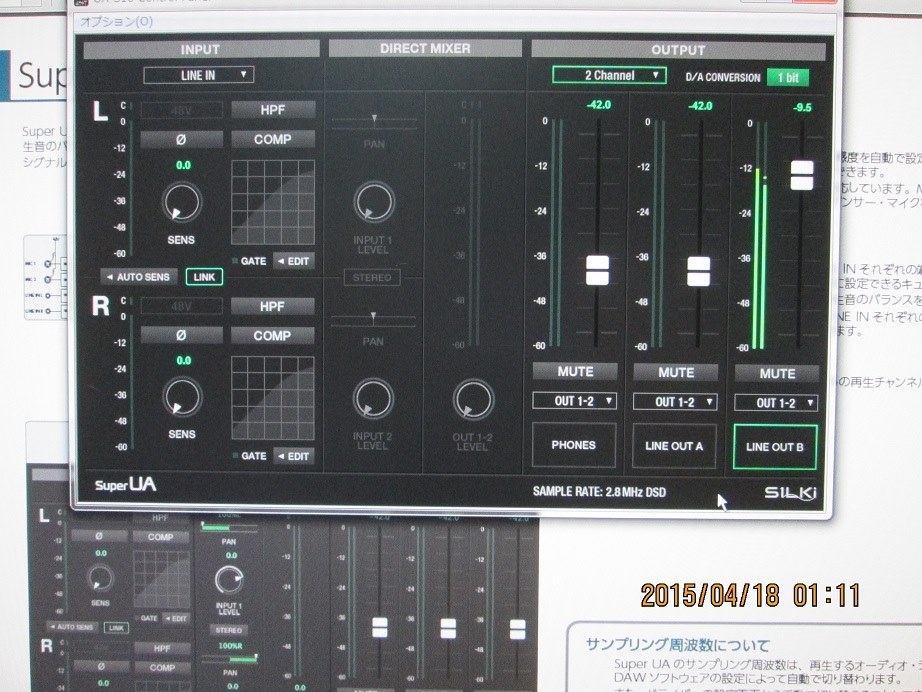The width and height of the screenshot is (922, 692).
Task: Select the LINE OUT A output button
Action: tap(674, 446)
